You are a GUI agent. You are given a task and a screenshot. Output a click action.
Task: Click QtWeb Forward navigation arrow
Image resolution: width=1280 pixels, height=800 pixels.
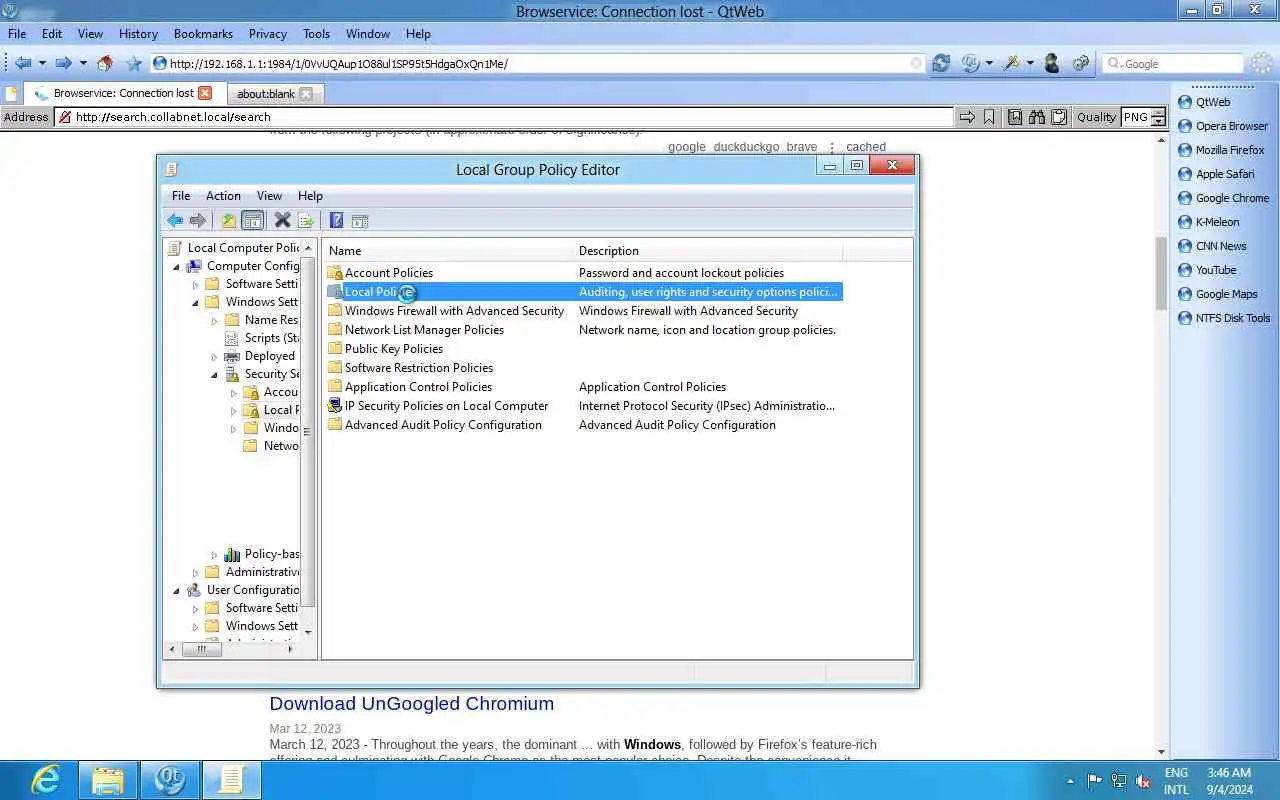(x=63, y=63)
